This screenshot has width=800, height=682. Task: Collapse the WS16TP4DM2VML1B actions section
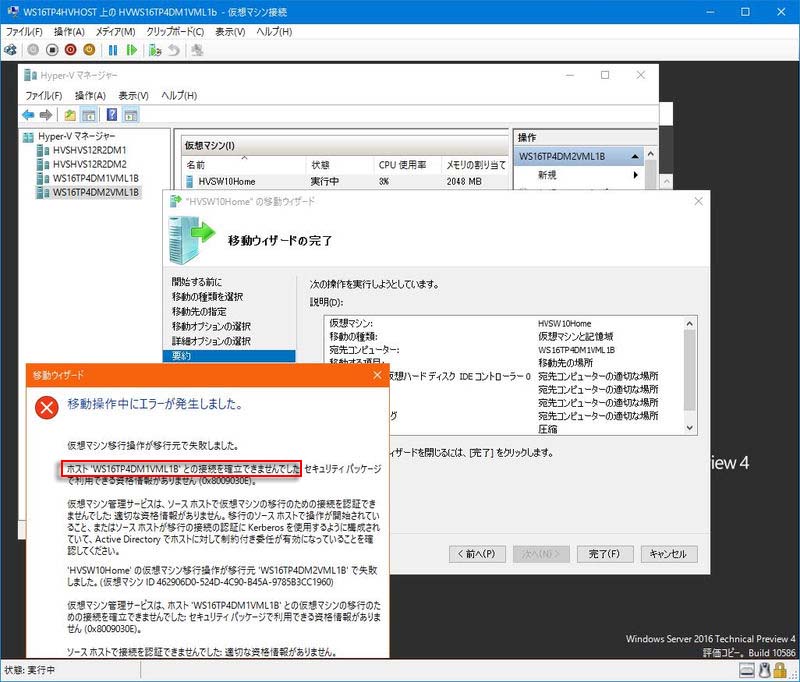(634, 157)
